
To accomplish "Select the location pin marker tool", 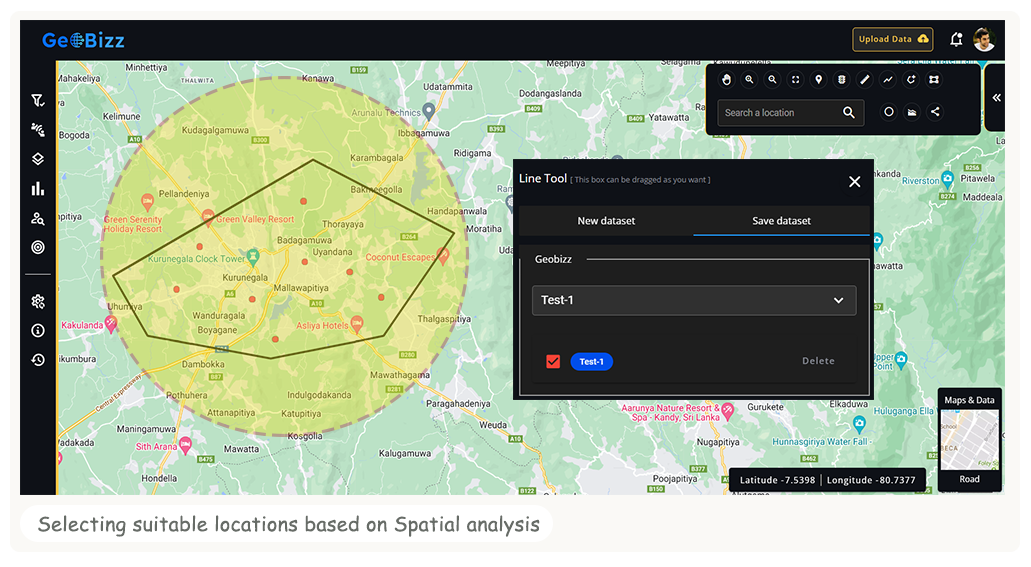I will pyautogui.click(x=819, y=80).
